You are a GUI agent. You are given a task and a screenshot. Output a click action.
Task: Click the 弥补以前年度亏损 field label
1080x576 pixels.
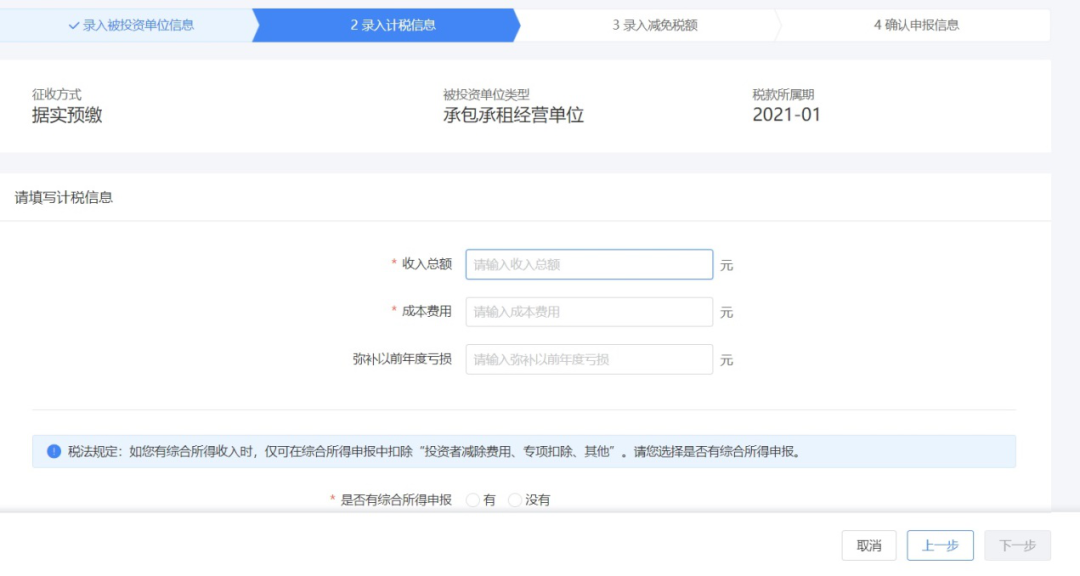(402, 359)
